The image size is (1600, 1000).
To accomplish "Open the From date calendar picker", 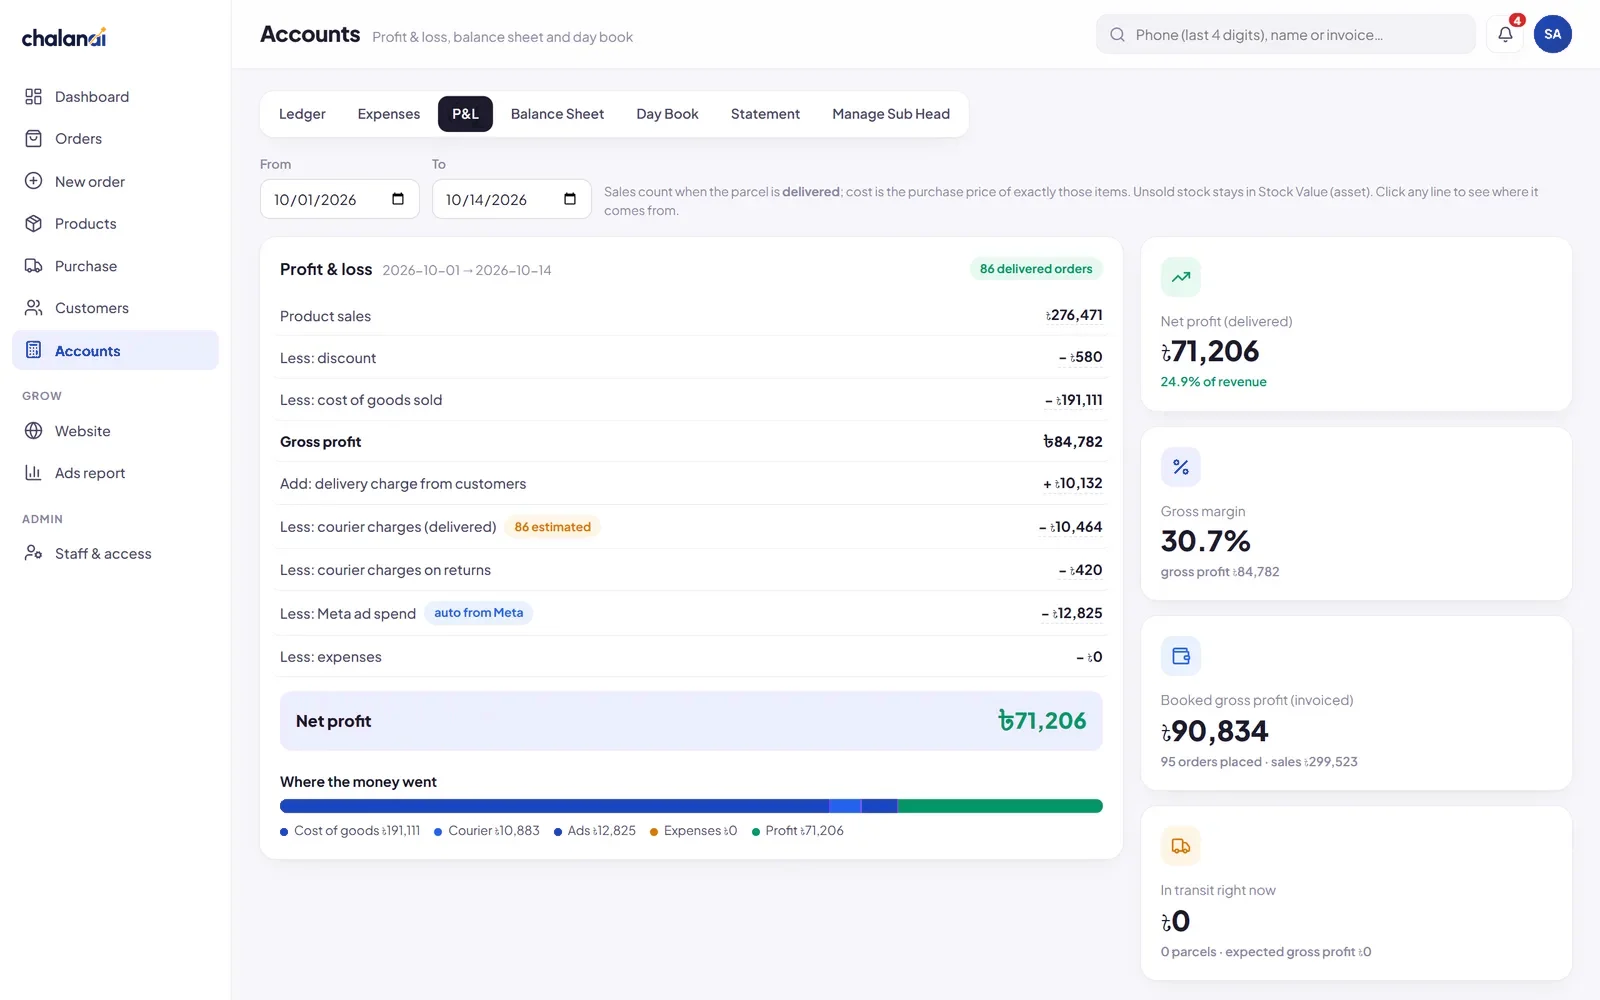I will tap(398, 199).
